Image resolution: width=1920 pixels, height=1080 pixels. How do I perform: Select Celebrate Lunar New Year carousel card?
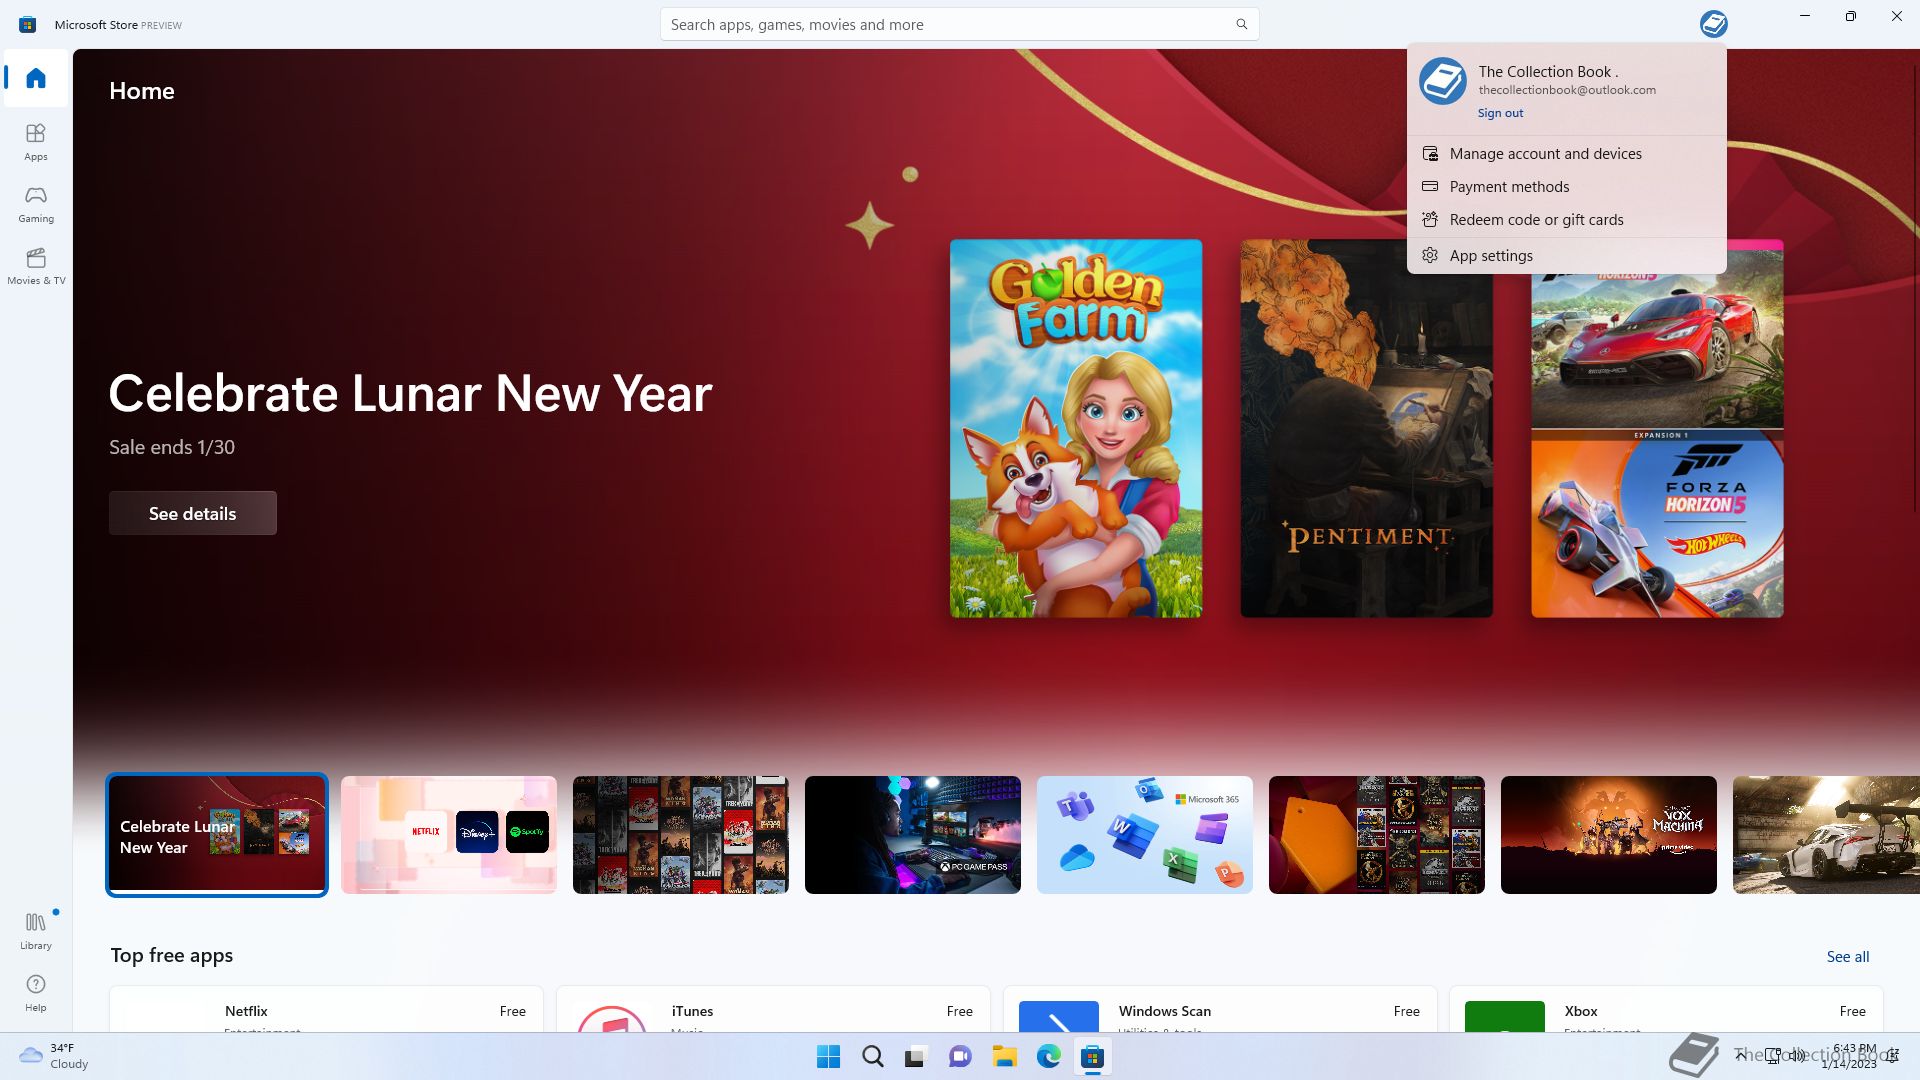tap(217, 835)
